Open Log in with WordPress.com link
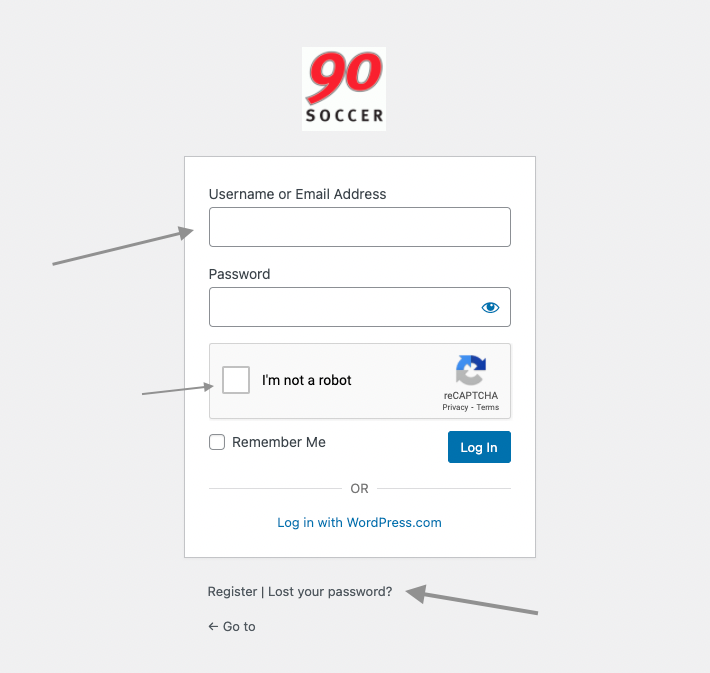 point(359,523)
